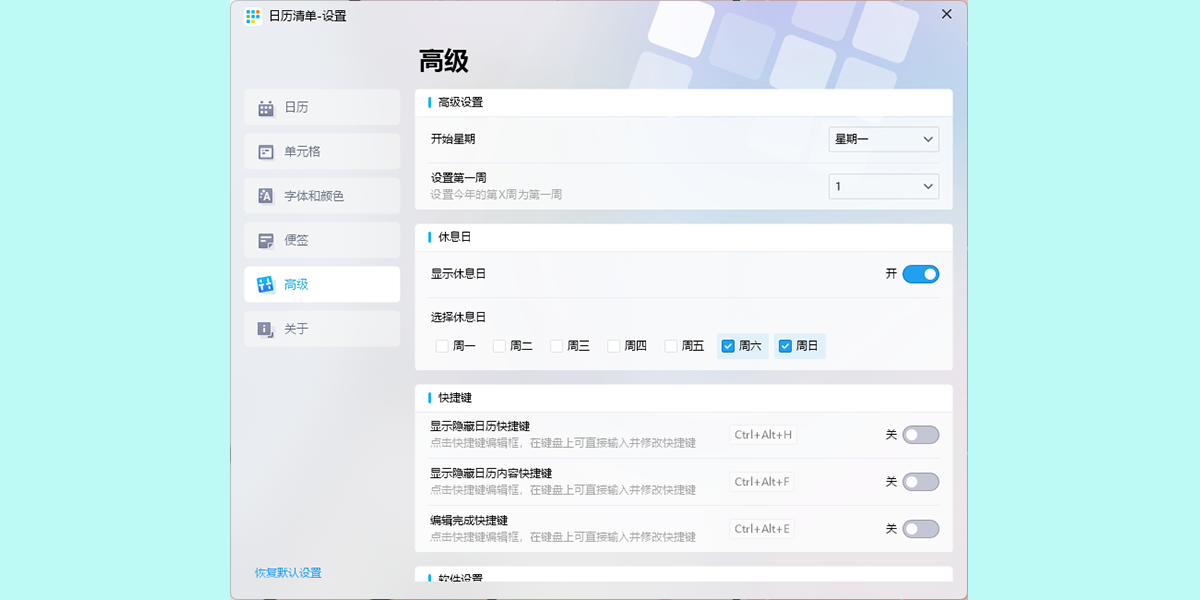The image size is (1200, 600).
Task: Close the settings window
Action: [946, 14]
